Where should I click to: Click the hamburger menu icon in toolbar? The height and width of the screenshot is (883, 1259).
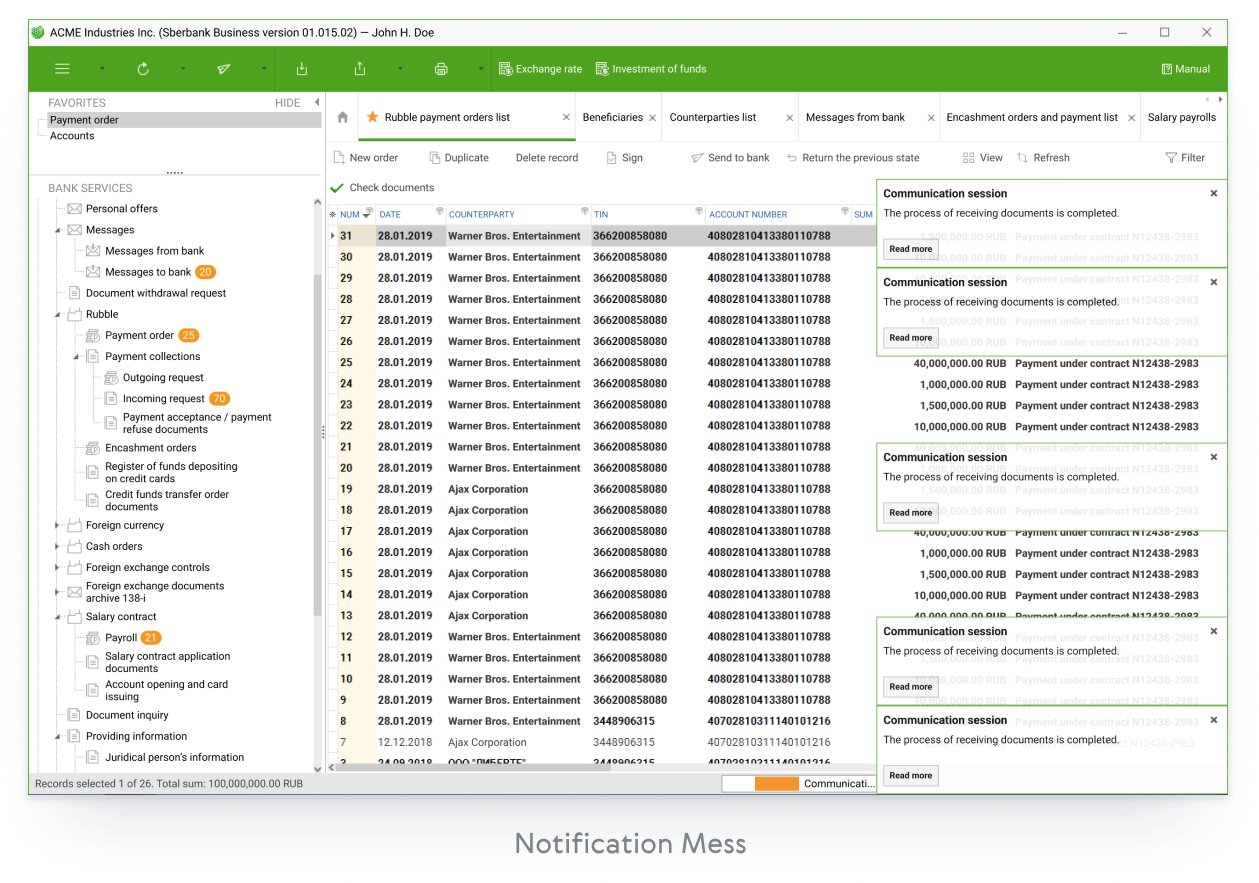[62, 69]
